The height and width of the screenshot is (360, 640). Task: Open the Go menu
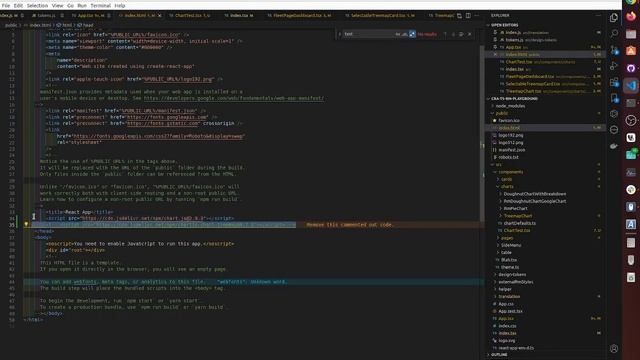pyautogui.click(x=70, y=6)
